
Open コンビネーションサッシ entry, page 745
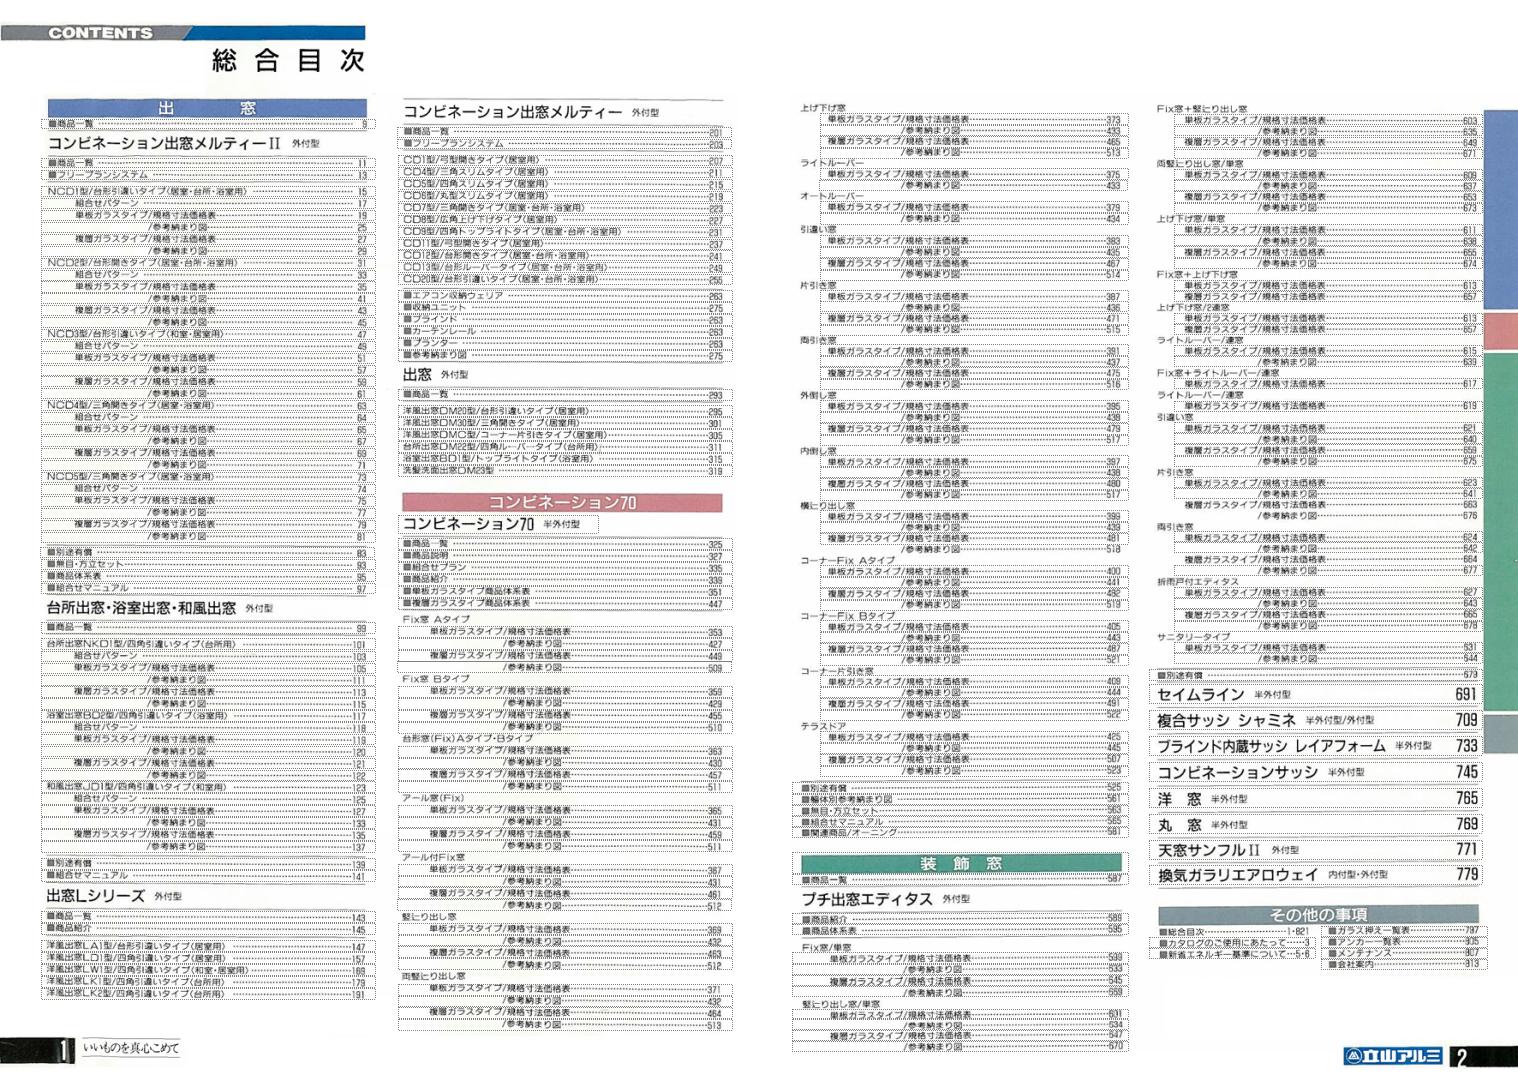point(1317,772)
